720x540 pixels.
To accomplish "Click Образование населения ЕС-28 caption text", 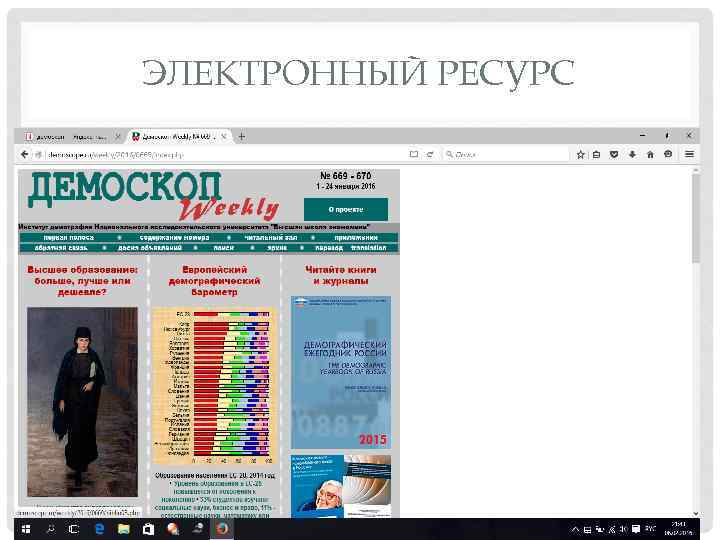I will (x=215, y=476).
